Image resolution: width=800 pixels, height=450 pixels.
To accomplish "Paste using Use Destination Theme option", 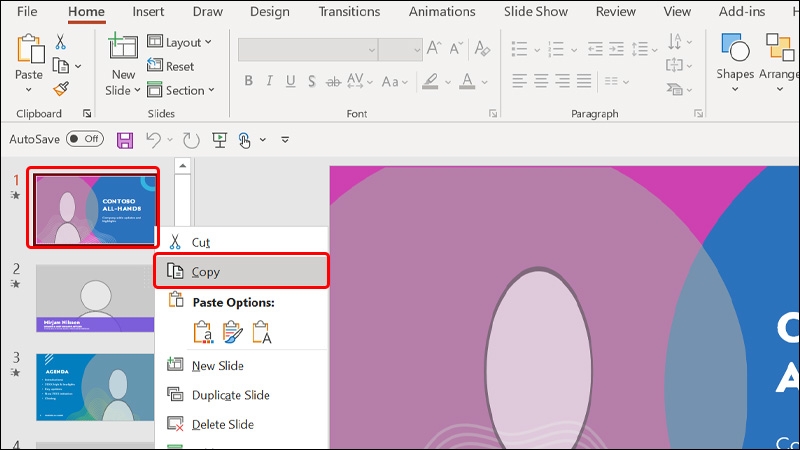I will click(x=203, y=332).
